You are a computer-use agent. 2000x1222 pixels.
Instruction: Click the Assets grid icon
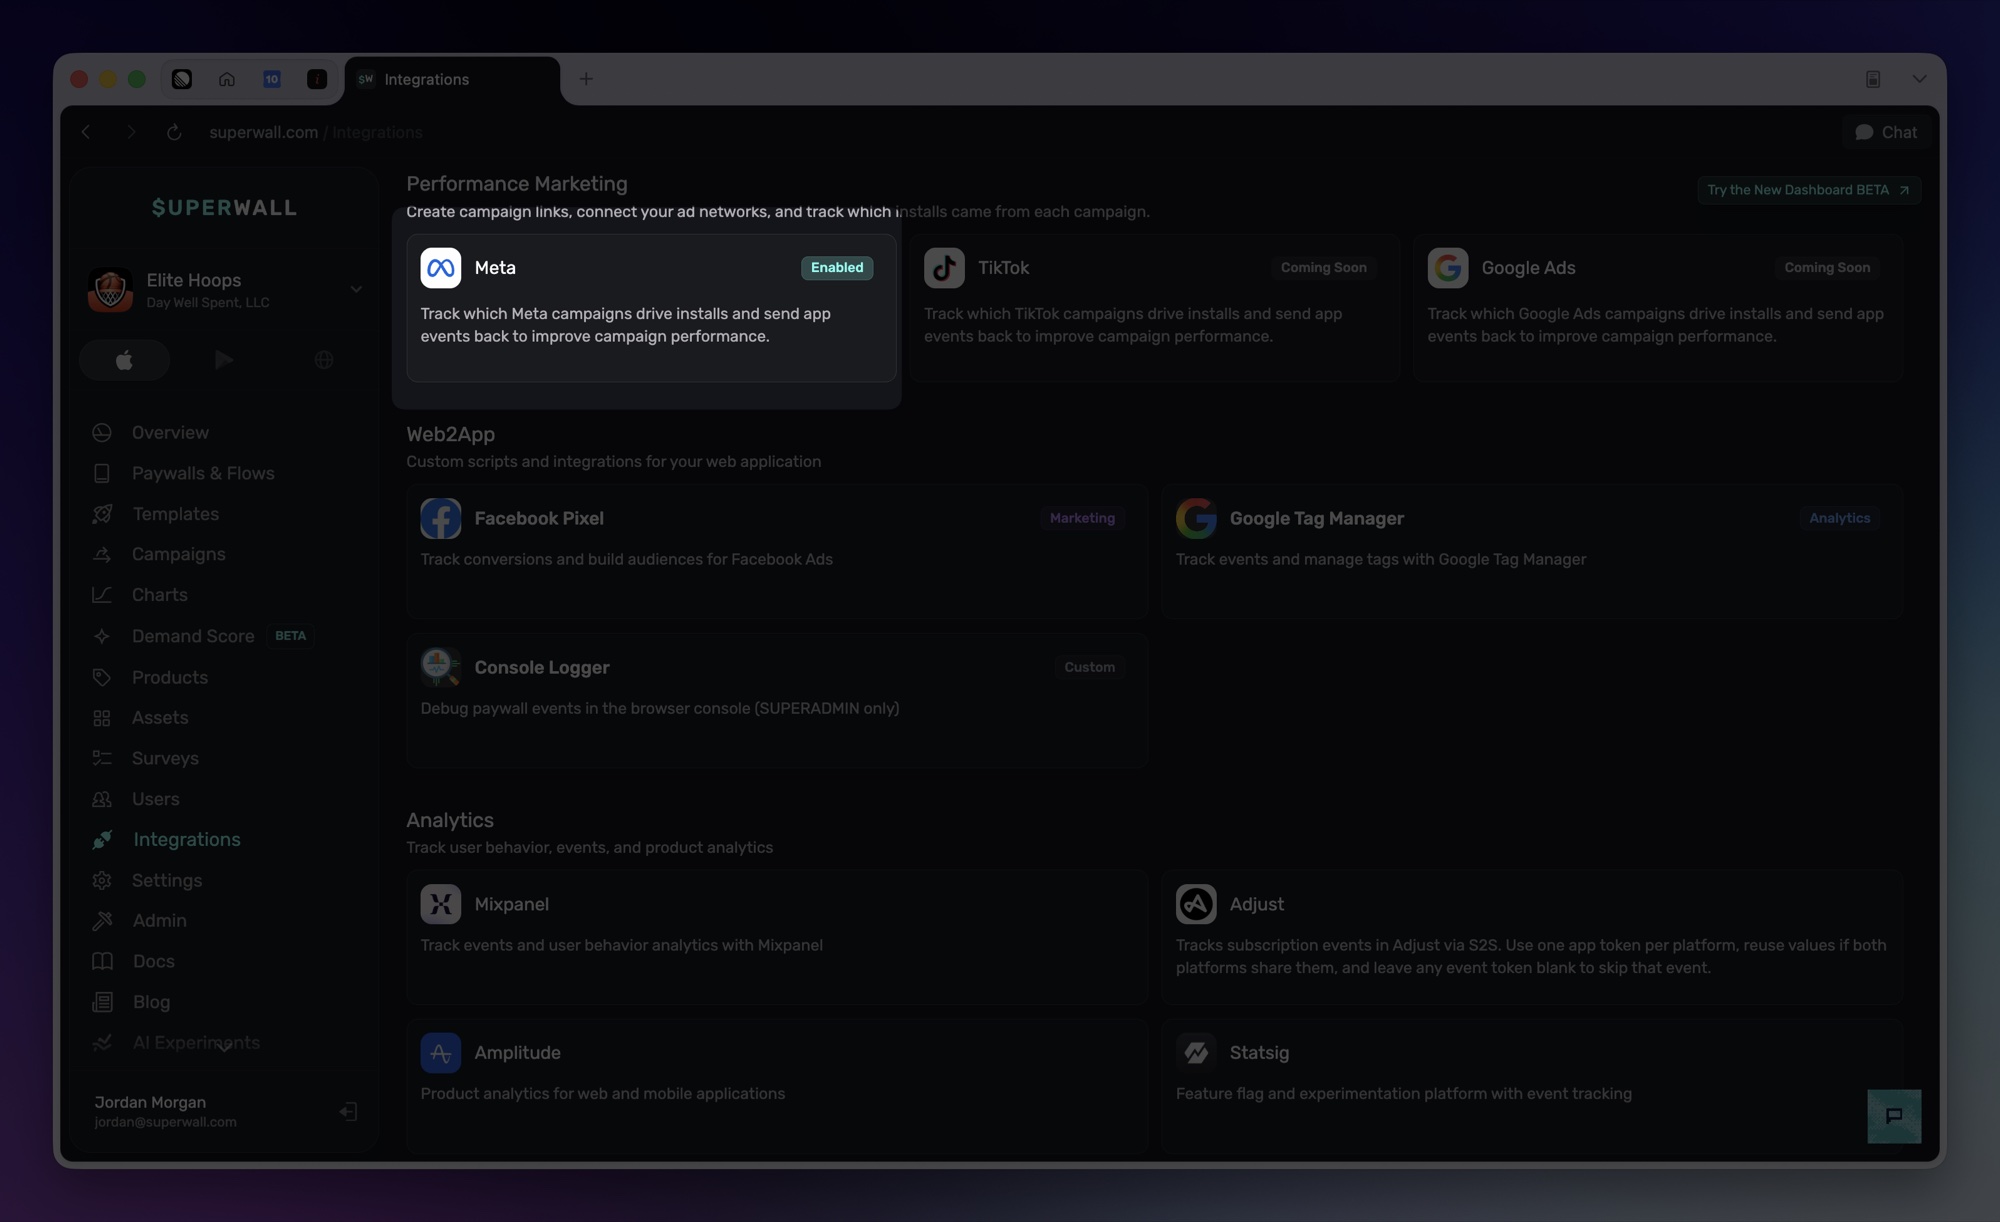coord(102,718)
